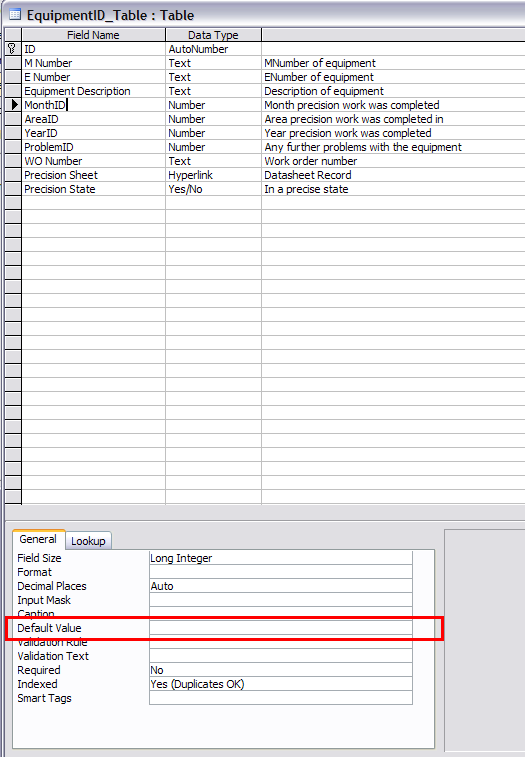Screen dimensions: 525x757
Task: Open the Indexed Yes (Duplicates OK) box
Action: tap(281, 684)
